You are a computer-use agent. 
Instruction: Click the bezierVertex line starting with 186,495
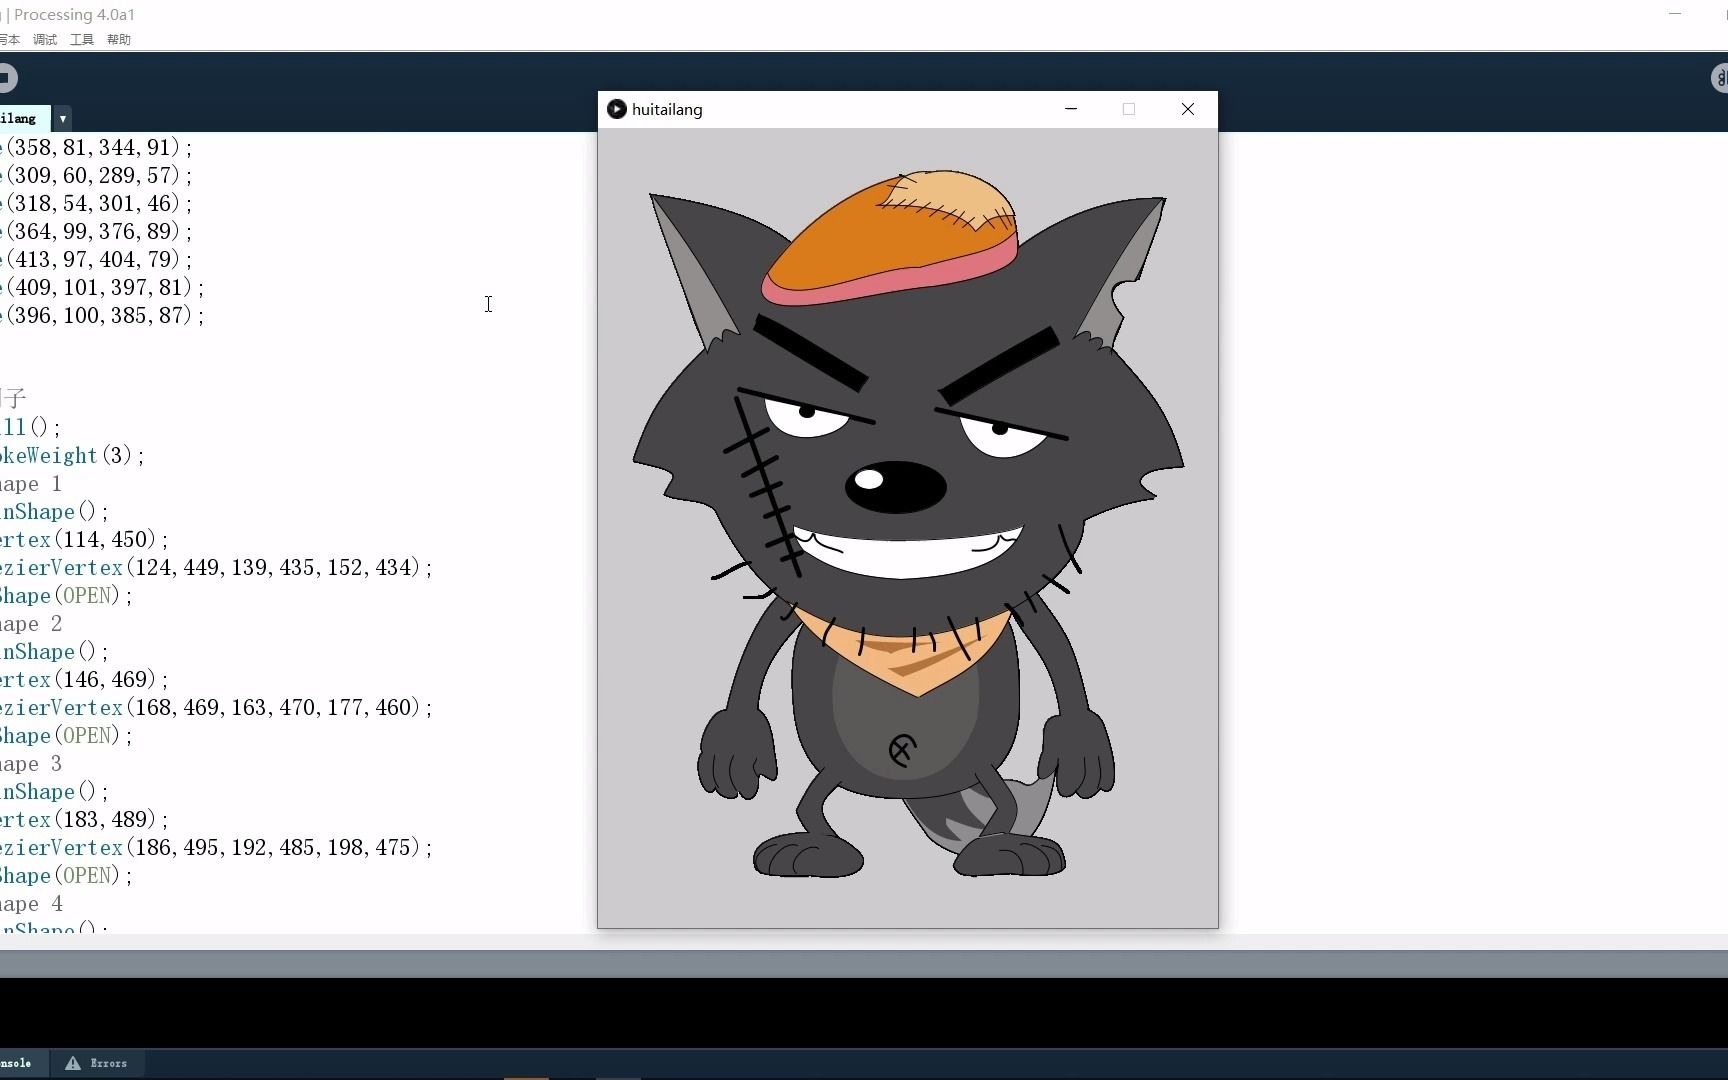point(217,847)
